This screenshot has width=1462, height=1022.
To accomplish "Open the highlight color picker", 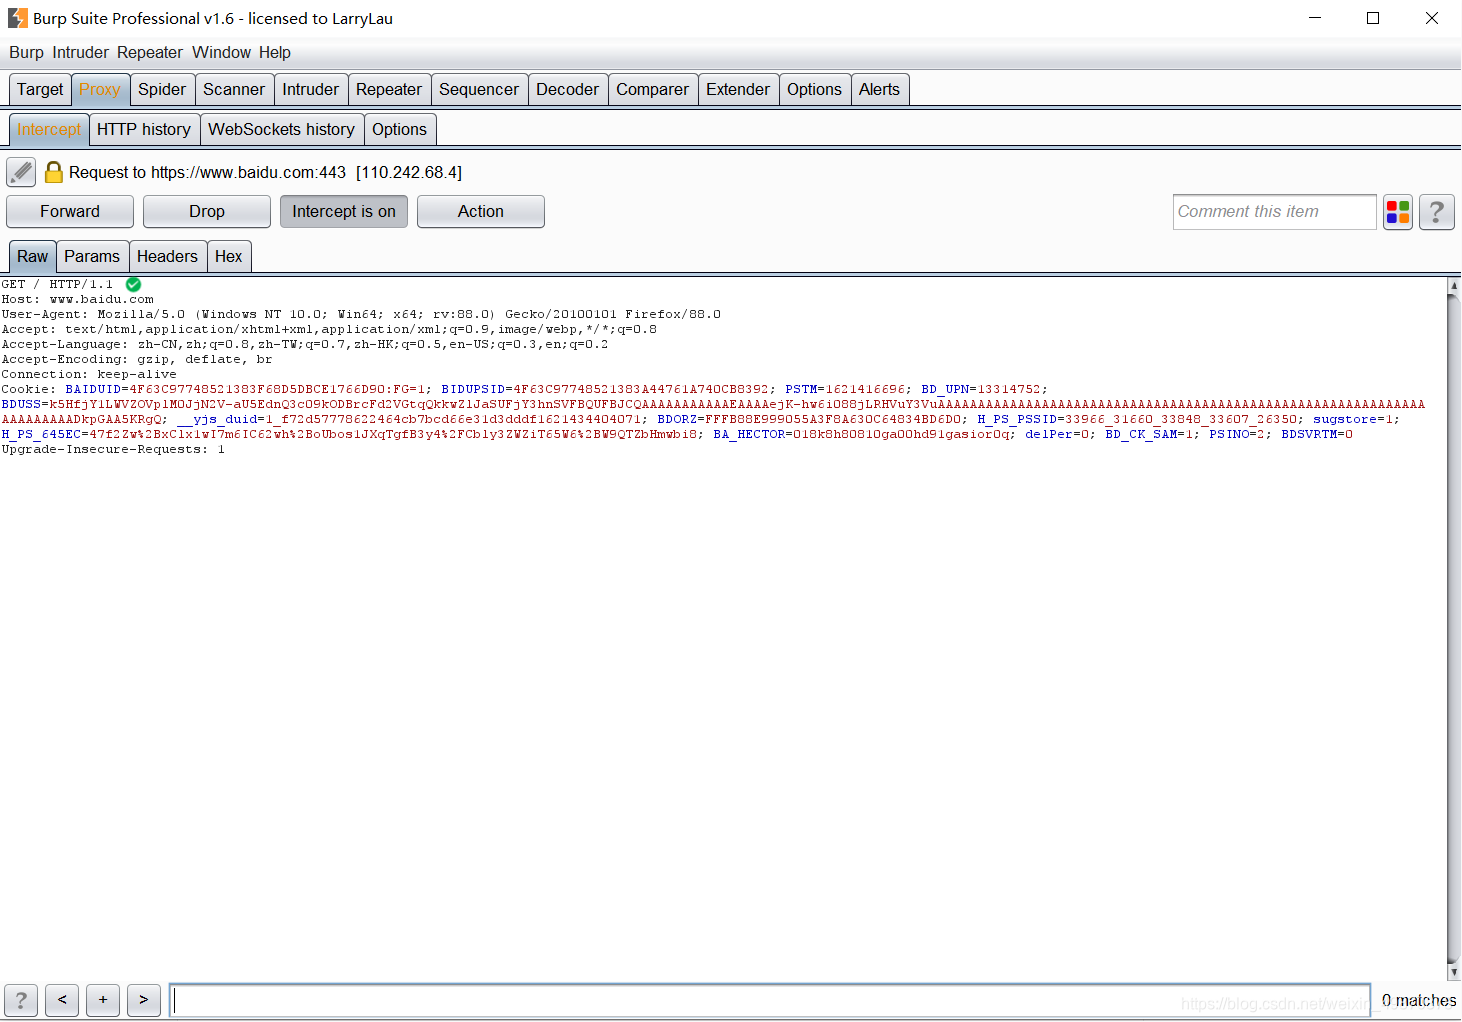I will point(1398,212).
